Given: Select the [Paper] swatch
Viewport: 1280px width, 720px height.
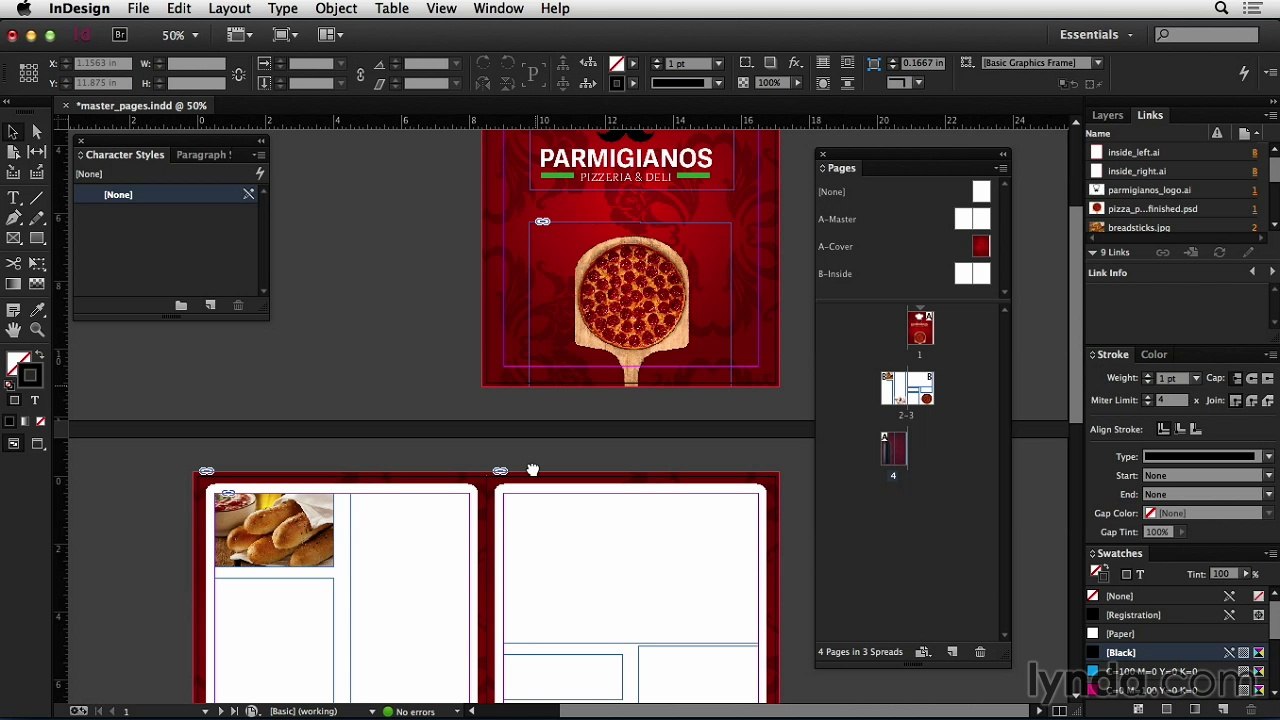Looking at the screenshot, I should (x=1177, y=634).
